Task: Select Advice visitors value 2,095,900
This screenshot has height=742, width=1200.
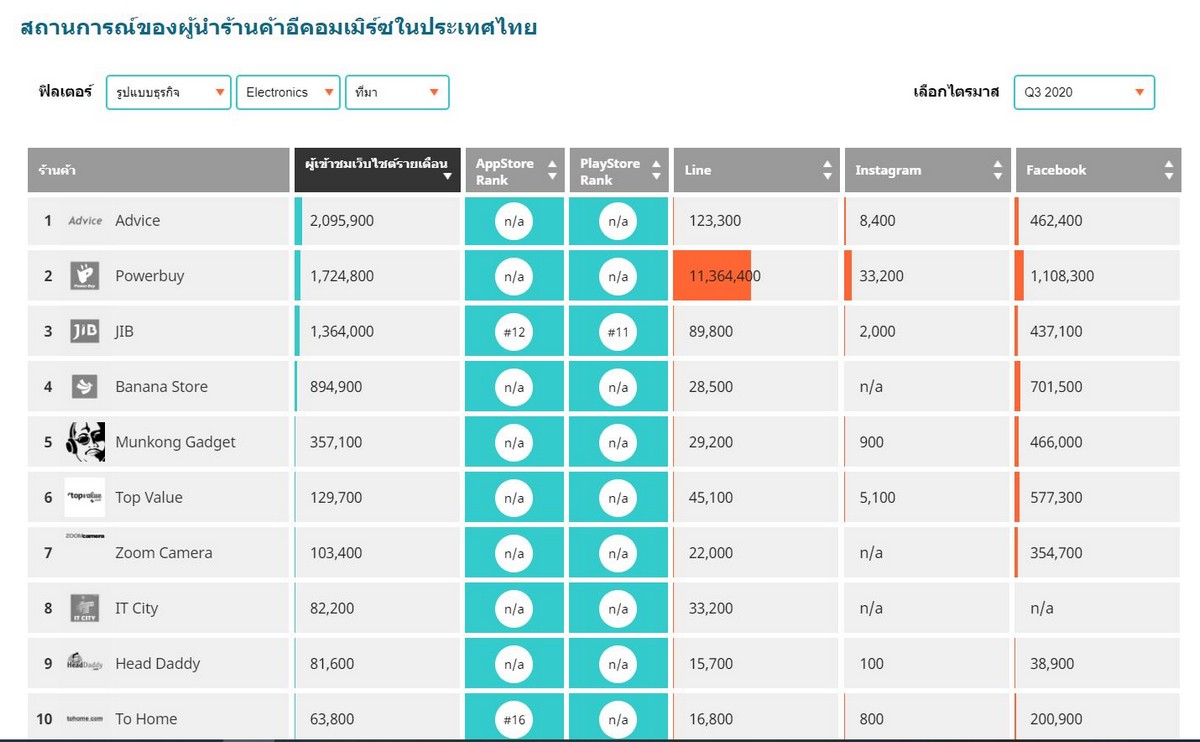Action: tap(342, 221)
